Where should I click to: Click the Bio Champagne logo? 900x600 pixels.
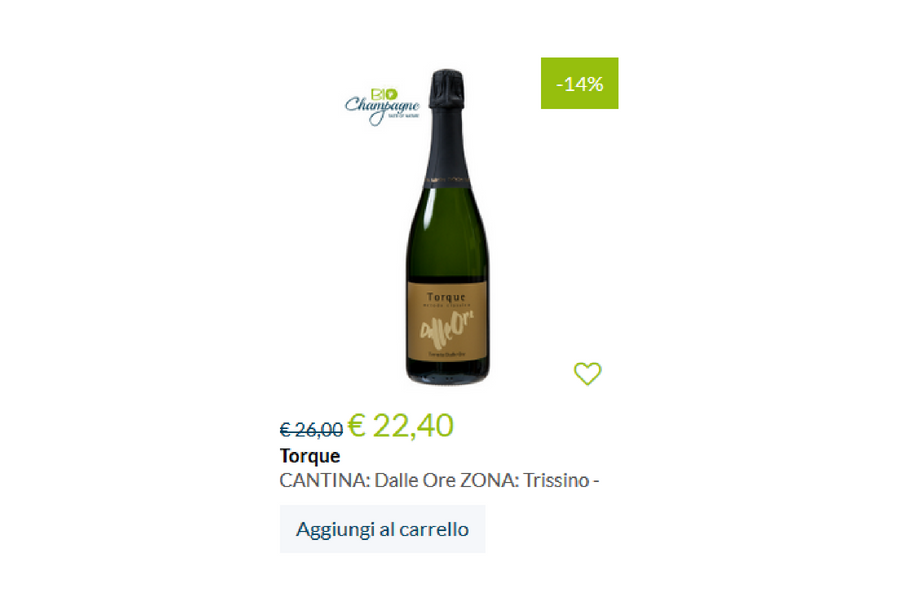pyautogui.click(x=382, y=106)
